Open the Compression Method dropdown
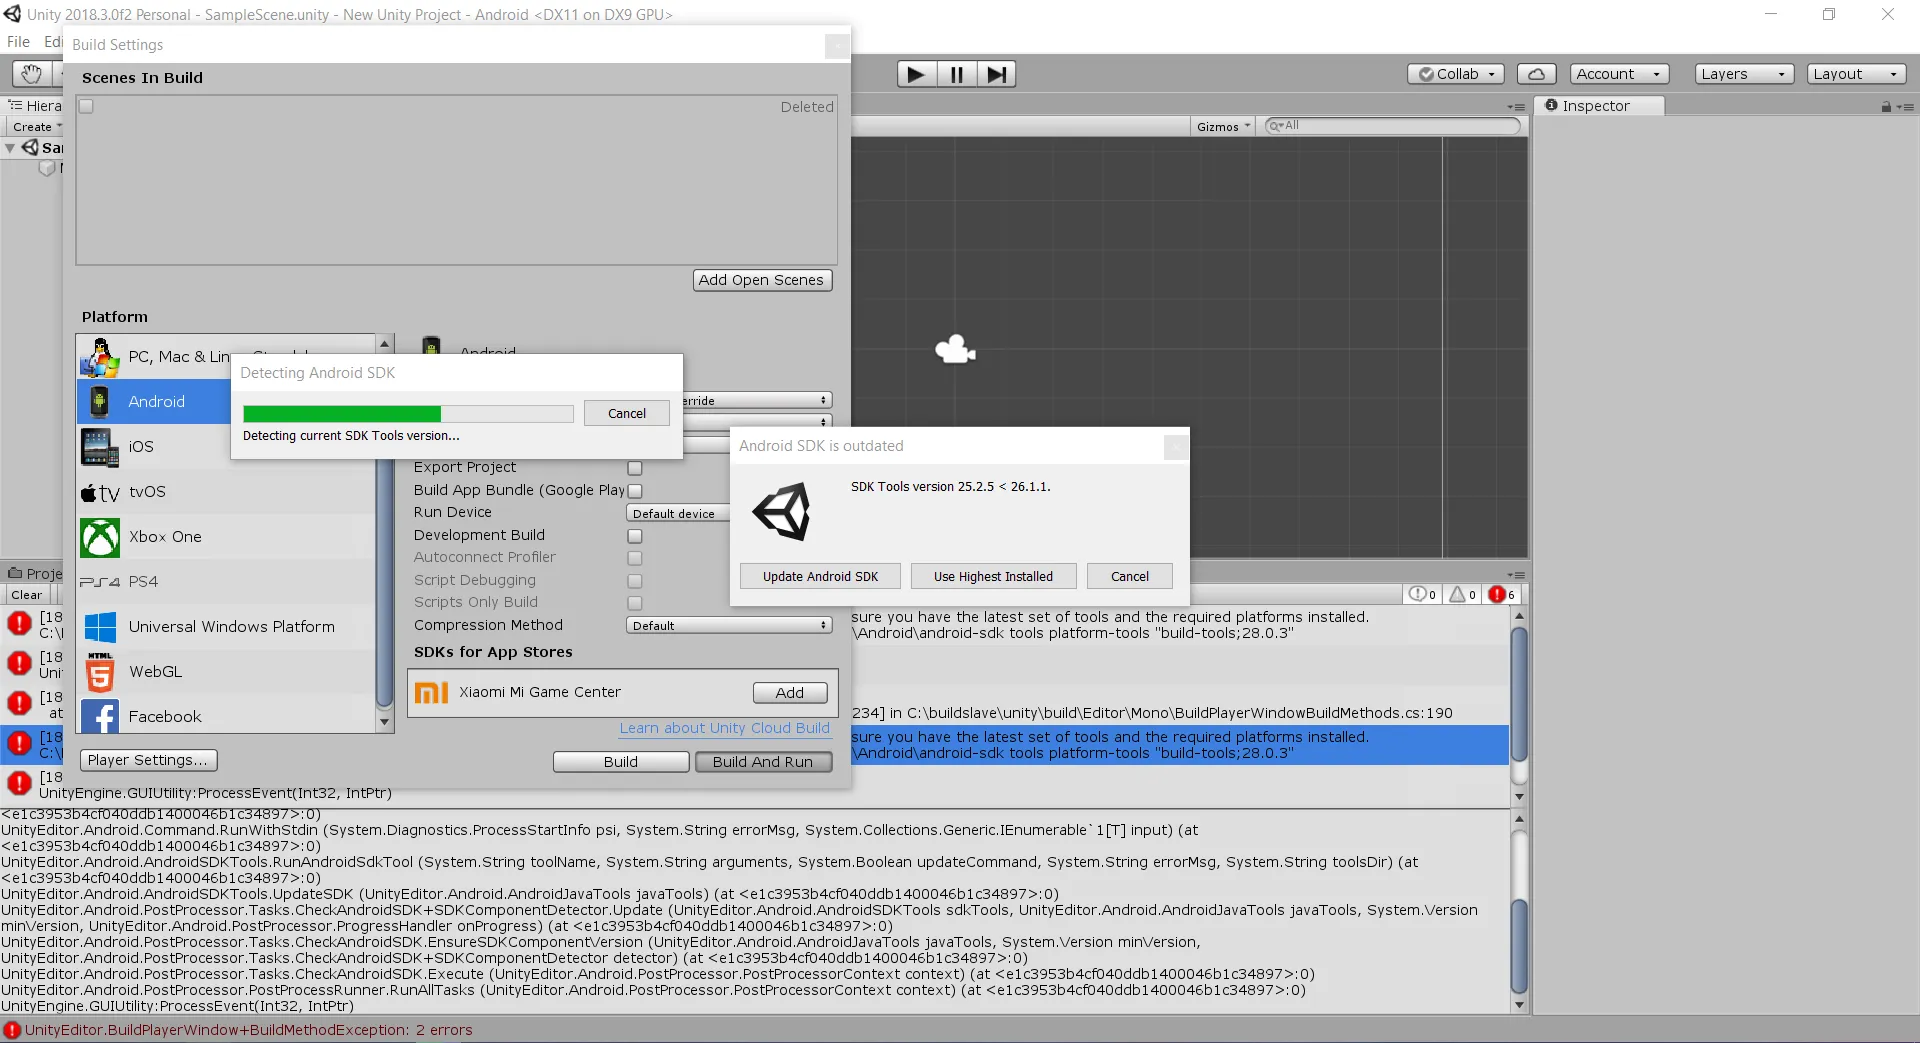This screenshot has width=1920, height=1043. tap(729, 626)
